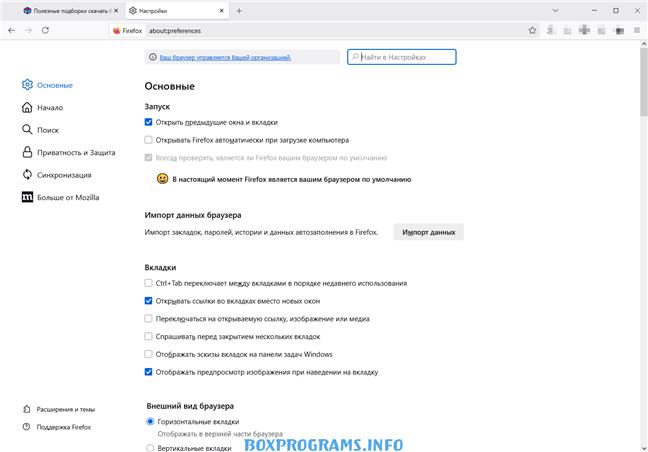
Task: Uncheck Открывать ссылки во вкладках вместо новых окон
Action: coord(148,301)
